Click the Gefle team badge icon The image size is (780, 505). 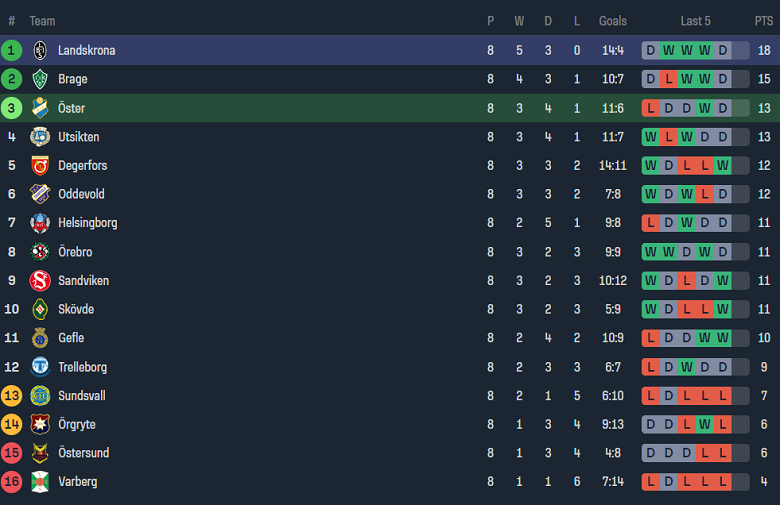(40, 338)
